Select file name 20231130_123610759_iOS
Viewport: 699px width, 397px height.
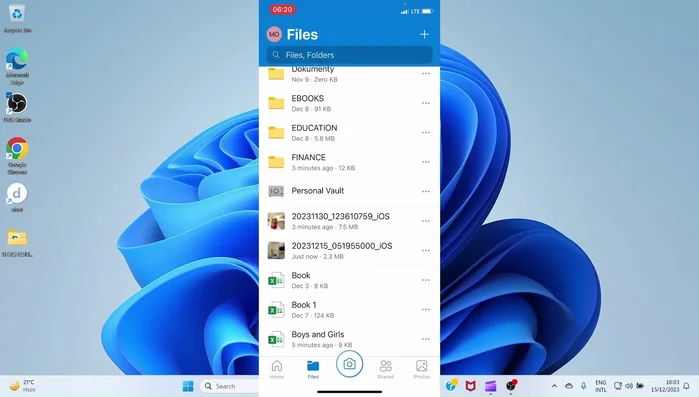(x=341, y=217)
